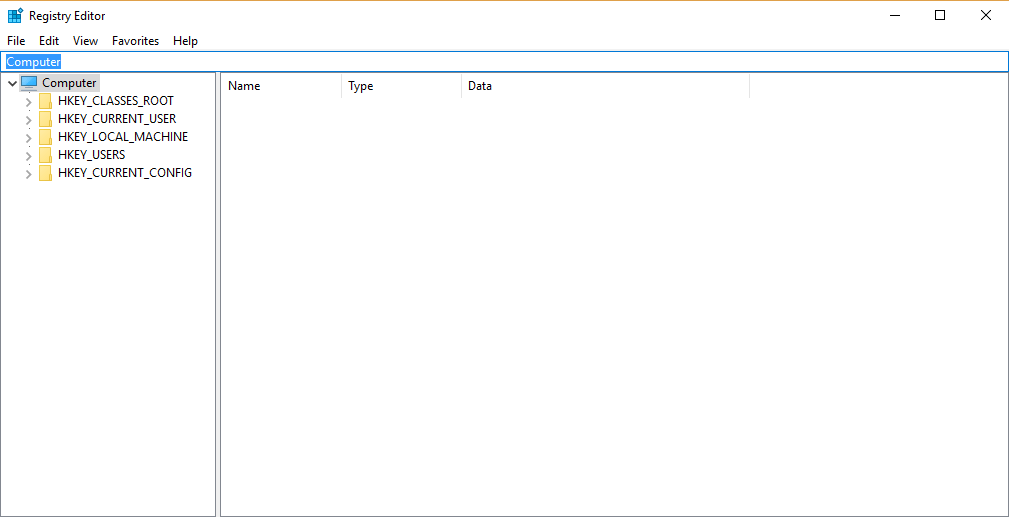Click the Data column header
This screenshot has height=517, width=1009.
point(606,86)
